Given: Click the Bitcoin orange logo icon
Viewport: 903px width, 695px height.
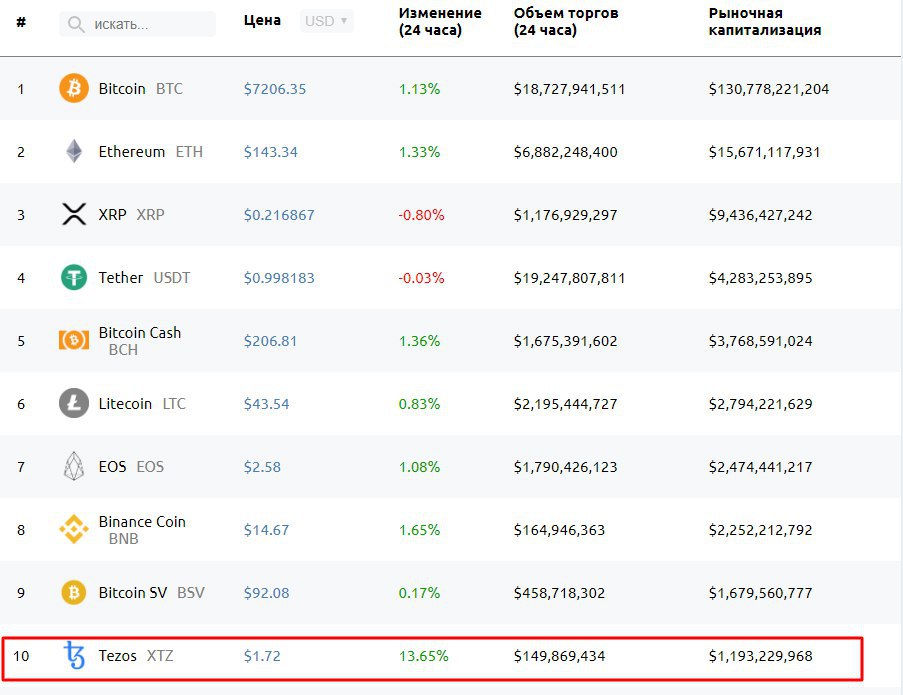Looking at the screenshot, I should 74,88.
